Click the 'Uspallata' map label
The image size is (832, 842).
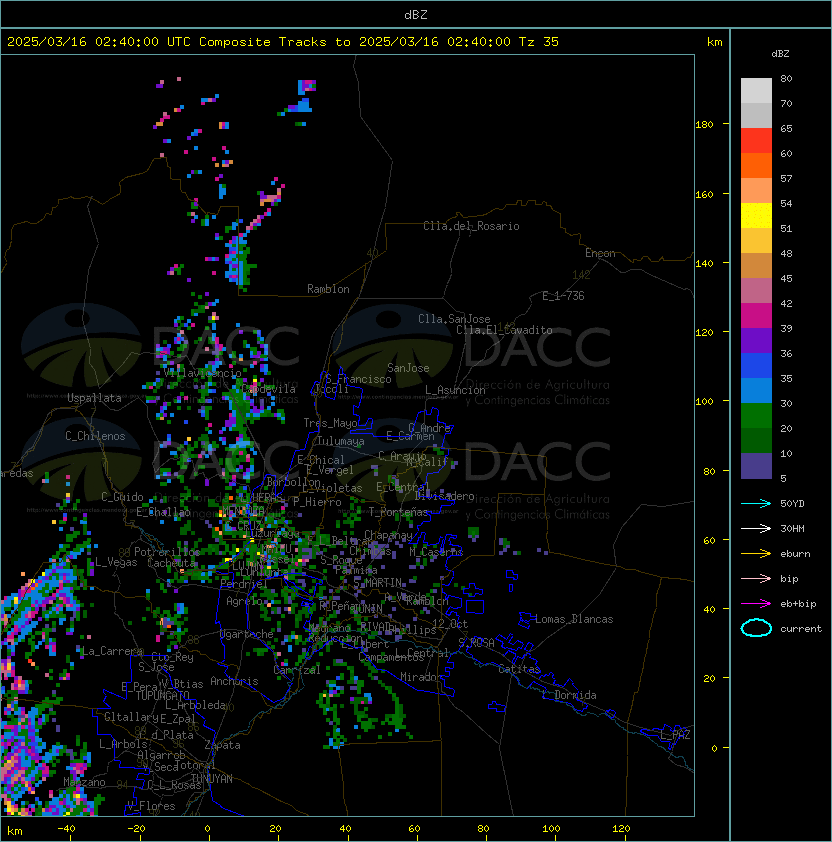[x=94, y=398]
